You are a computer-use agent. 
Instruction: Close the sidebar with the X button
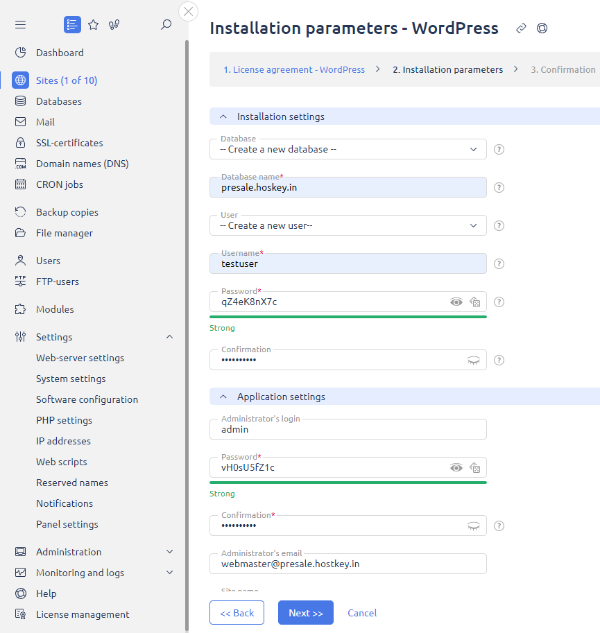pyautogui.click(x=188, y=12)
